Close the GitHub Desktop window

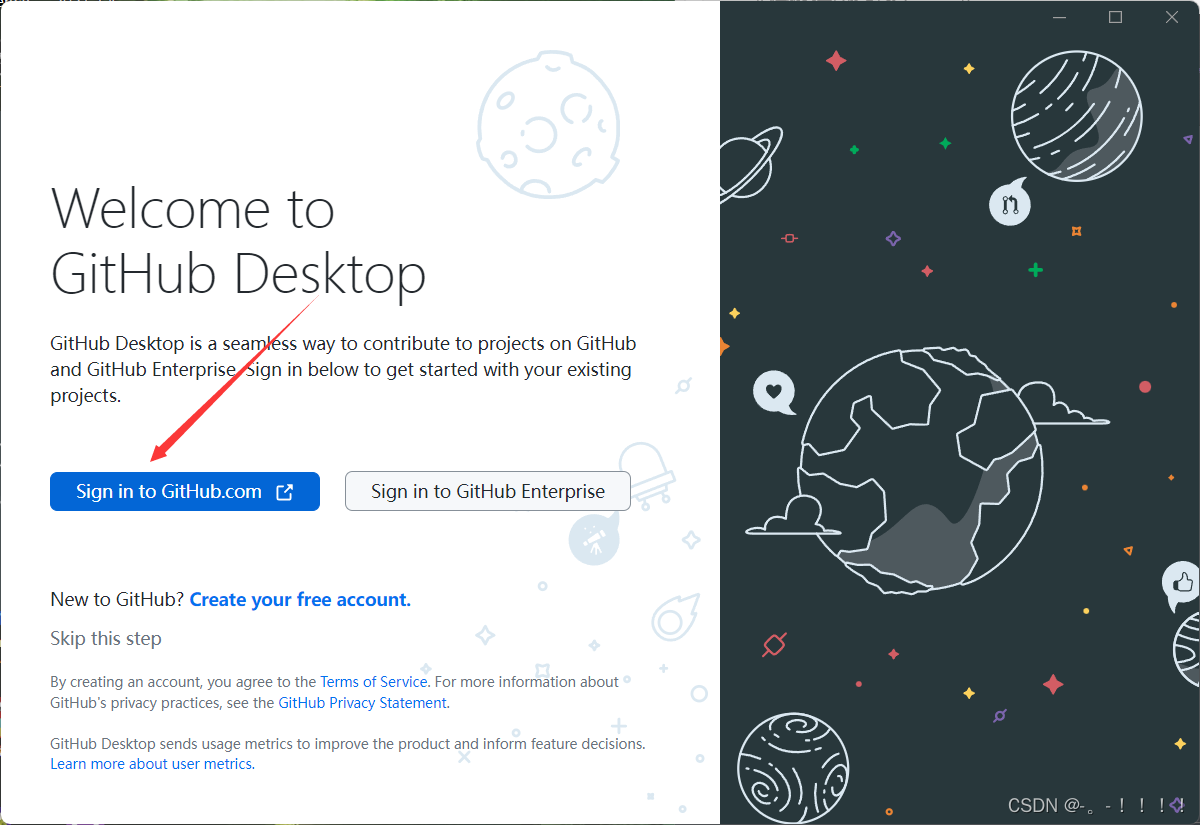click(1172, 17)
